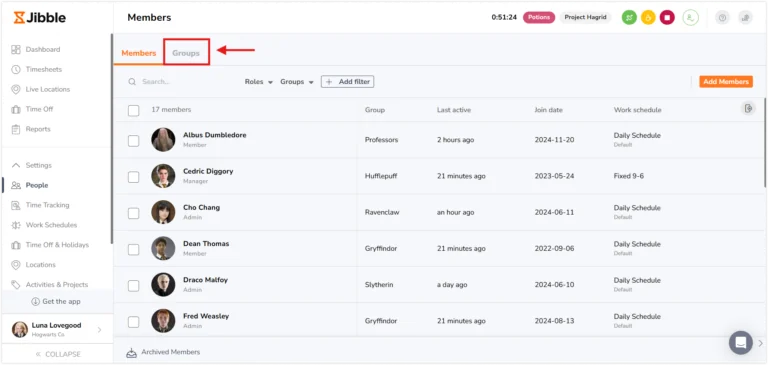Click the Work schedule column header
This screenshot has width=768, height=365.
coord(637,110)
